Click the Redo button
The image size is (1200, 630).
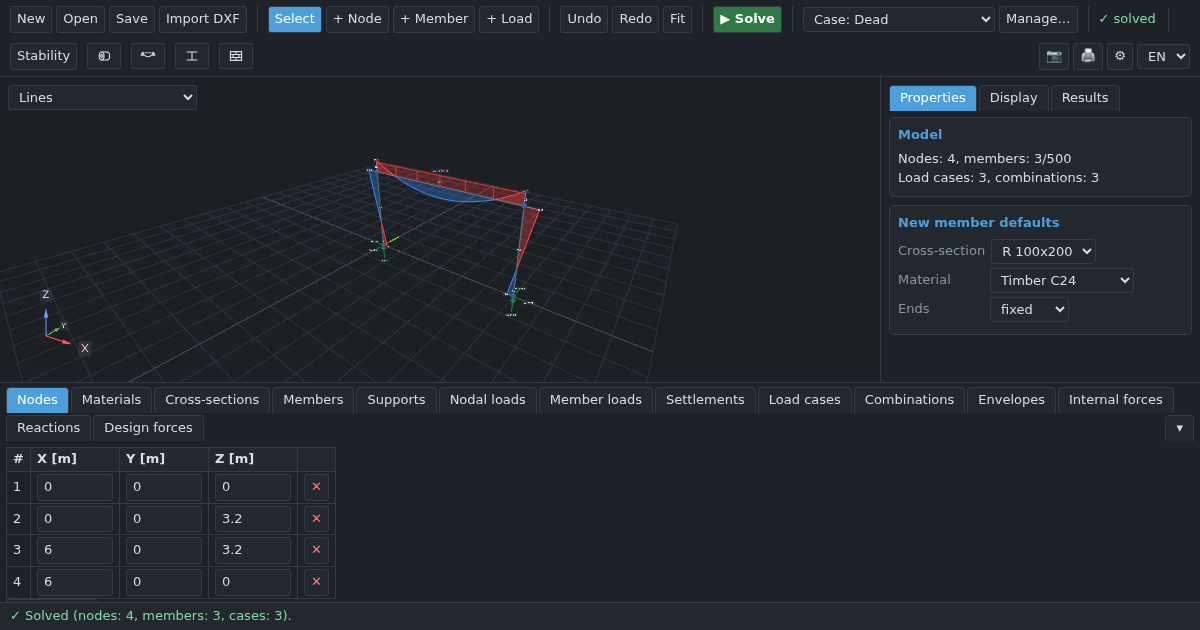tap(635, 19)
